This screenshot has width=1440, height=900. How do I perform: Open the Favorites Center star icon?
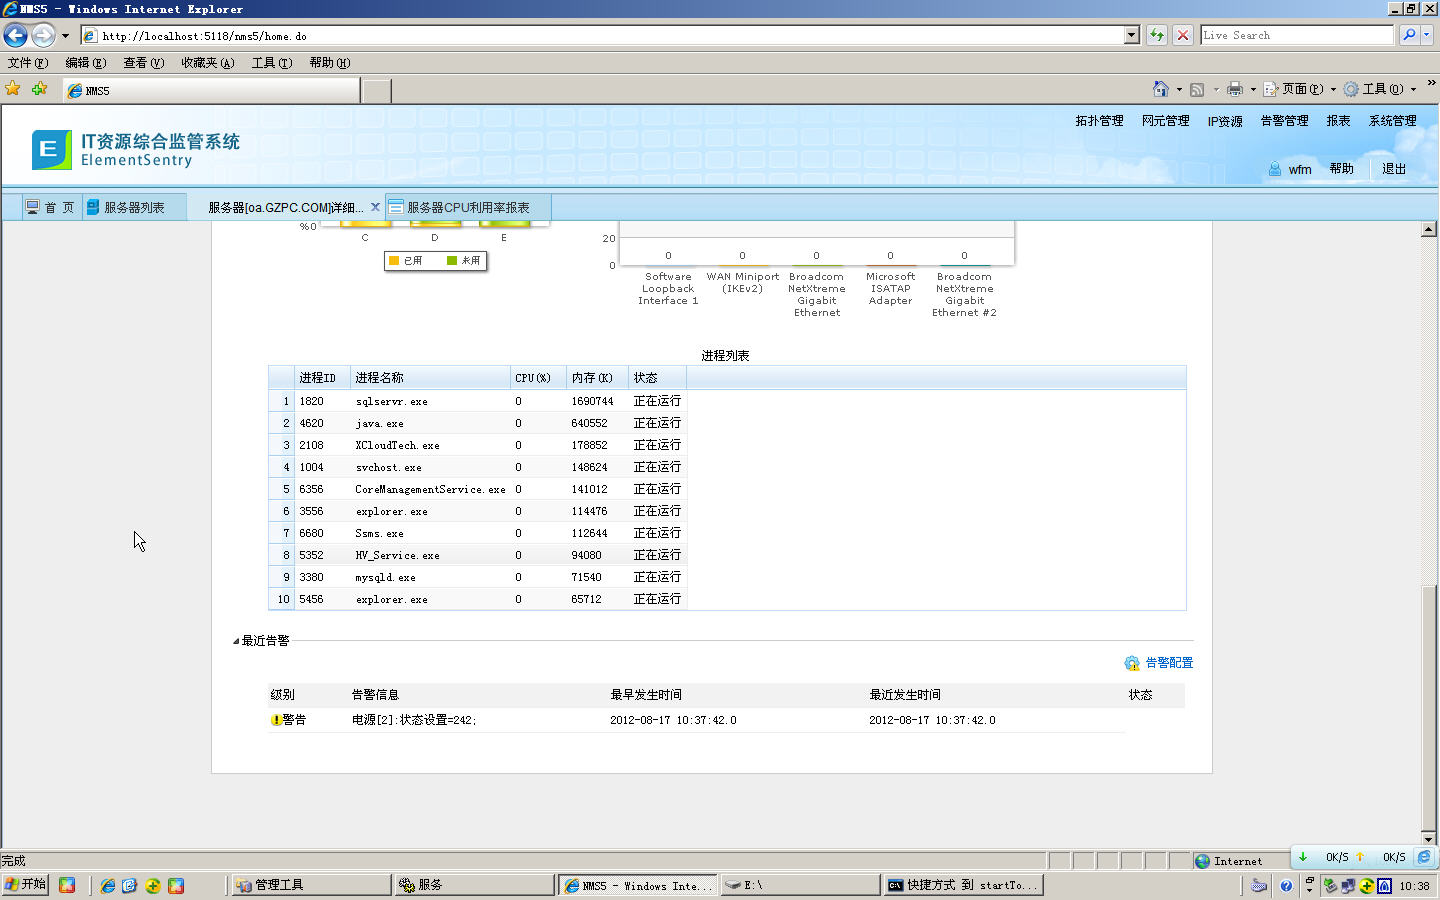pos(13,89)
